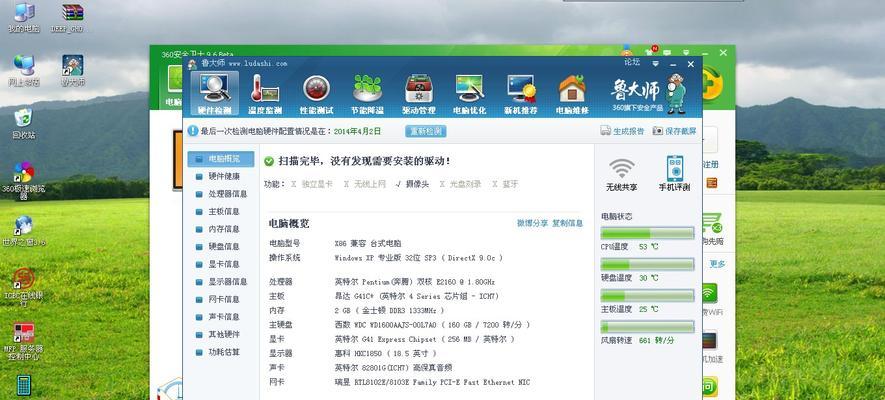Open the 论坛 forum link
Screen dimensions: 885x400
pos(632,61)
